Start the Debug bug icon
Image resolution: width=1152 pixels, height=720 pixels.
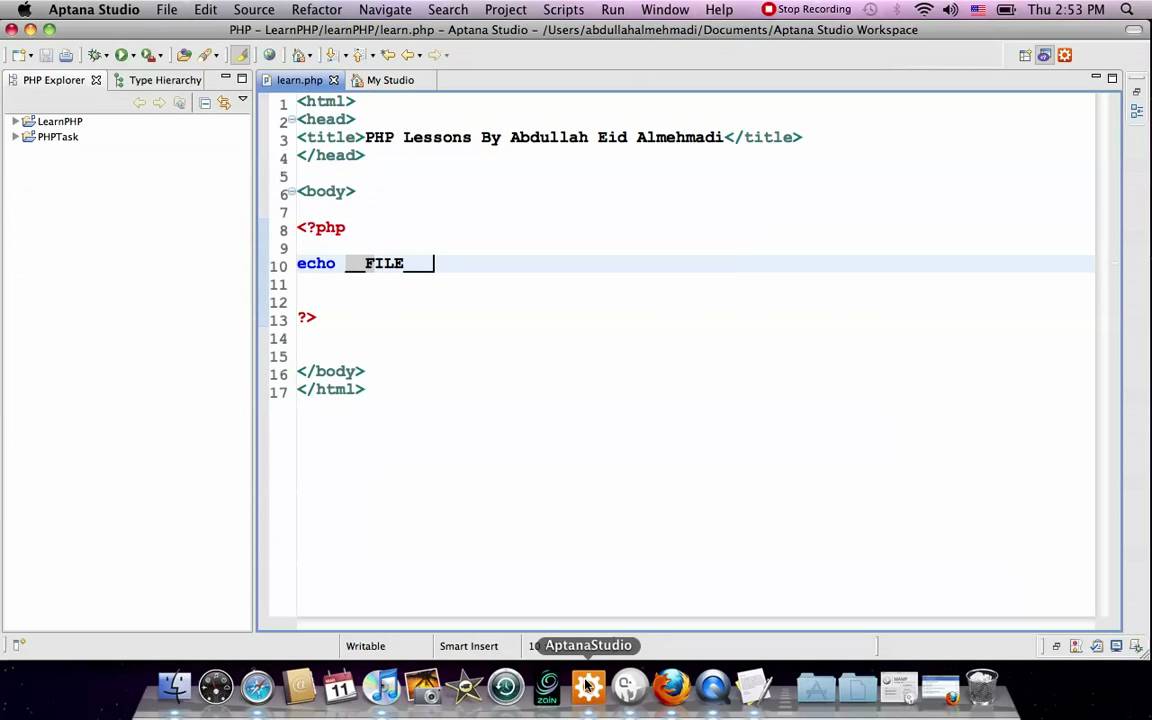click(94, 55)
